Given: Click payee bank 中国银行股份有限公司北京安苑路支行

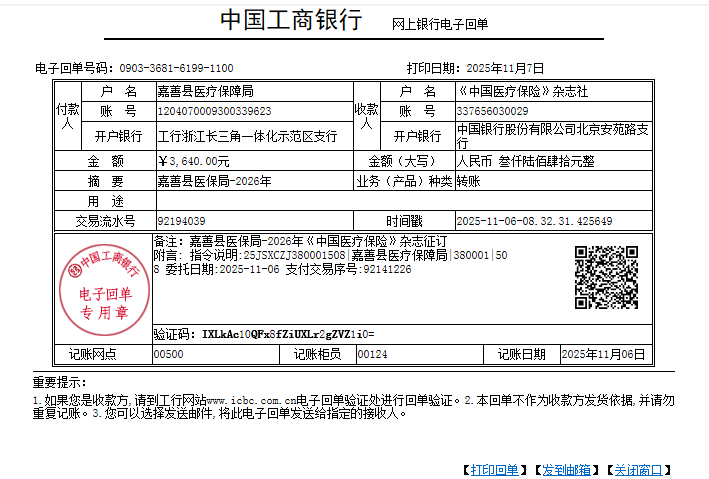Looking at the screenshot, I should 553,135.
